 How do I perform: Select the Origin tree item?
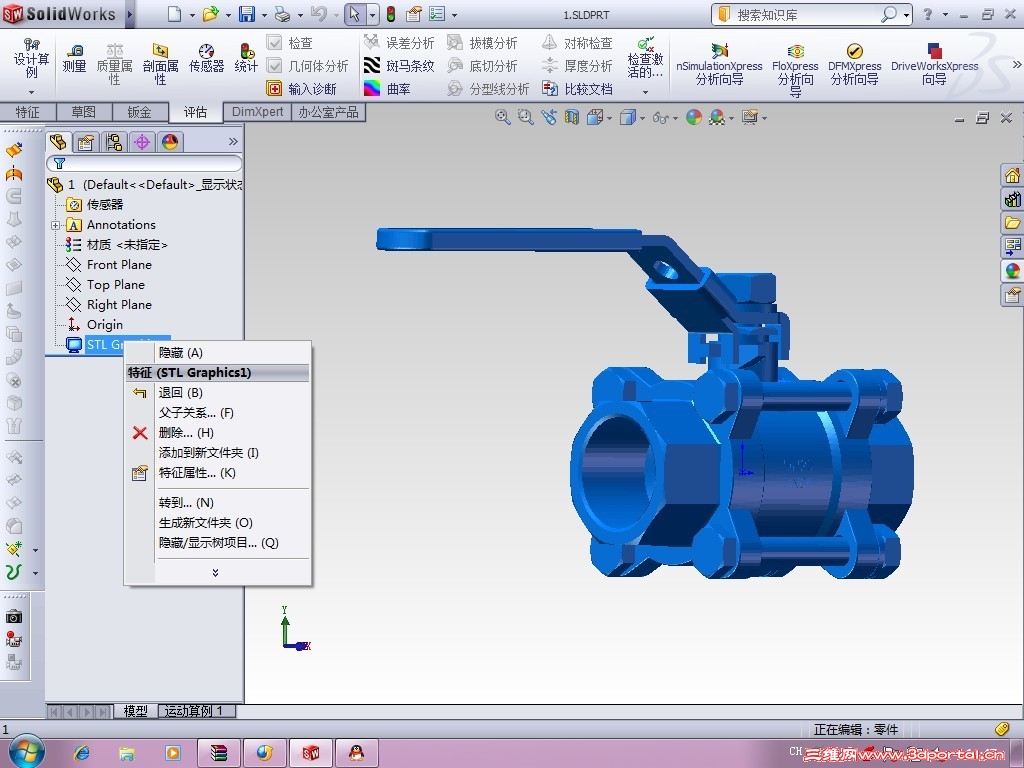(95, 325)
